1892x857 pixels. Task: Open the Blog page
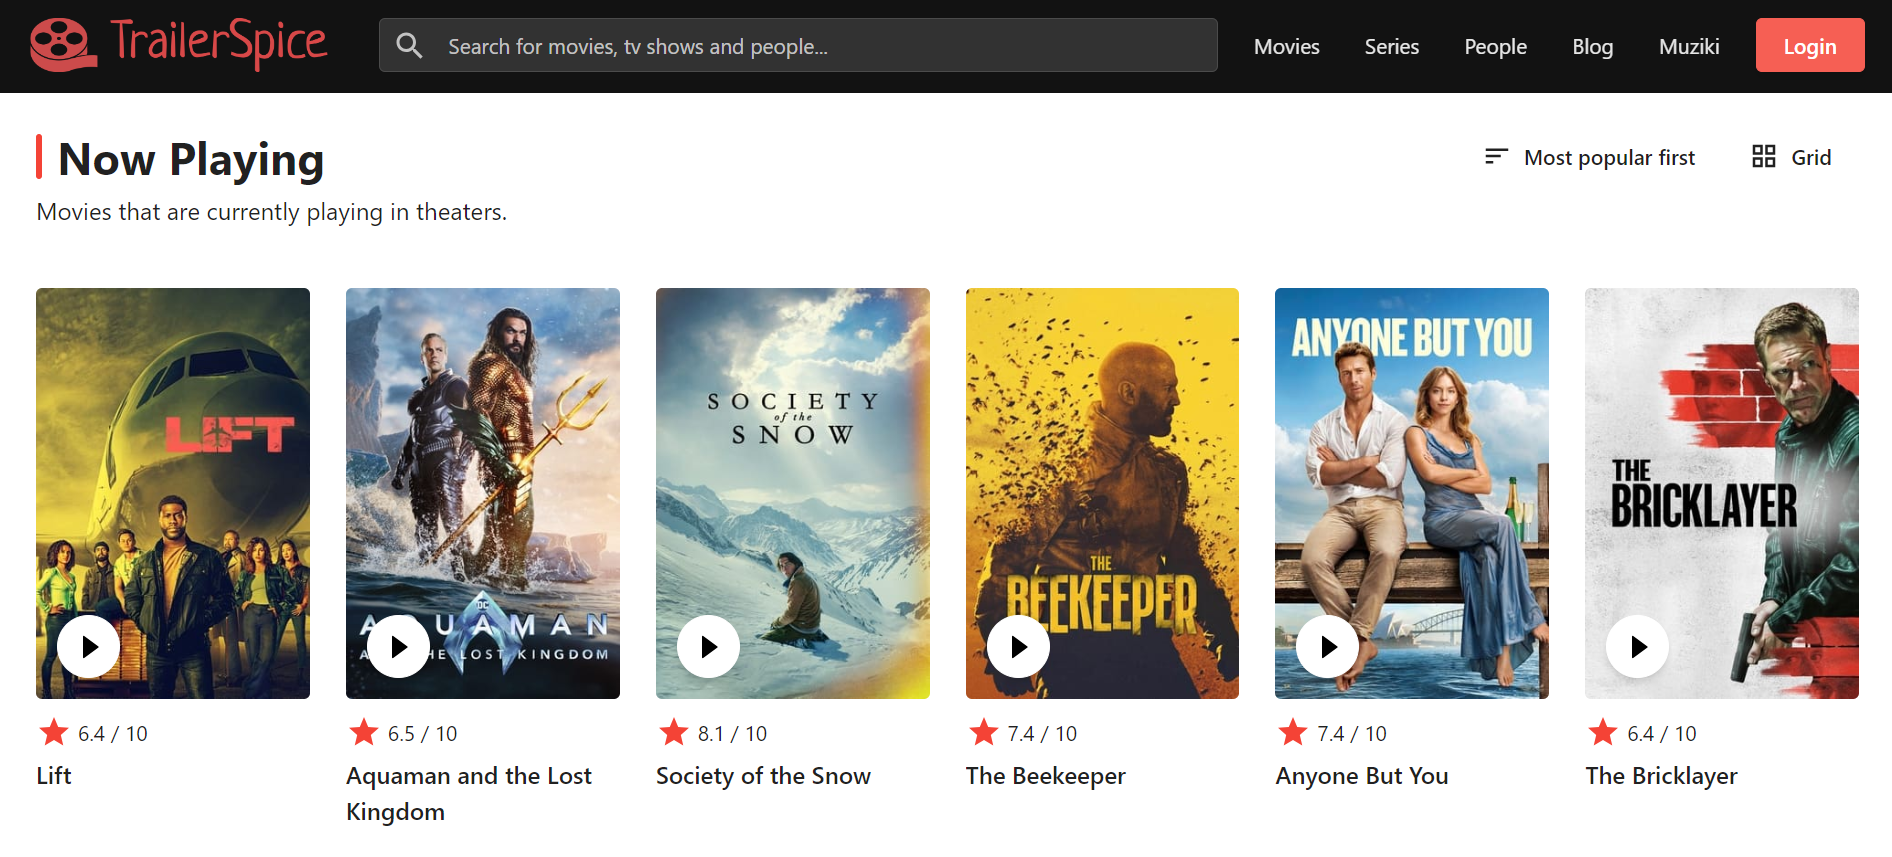1592,46
